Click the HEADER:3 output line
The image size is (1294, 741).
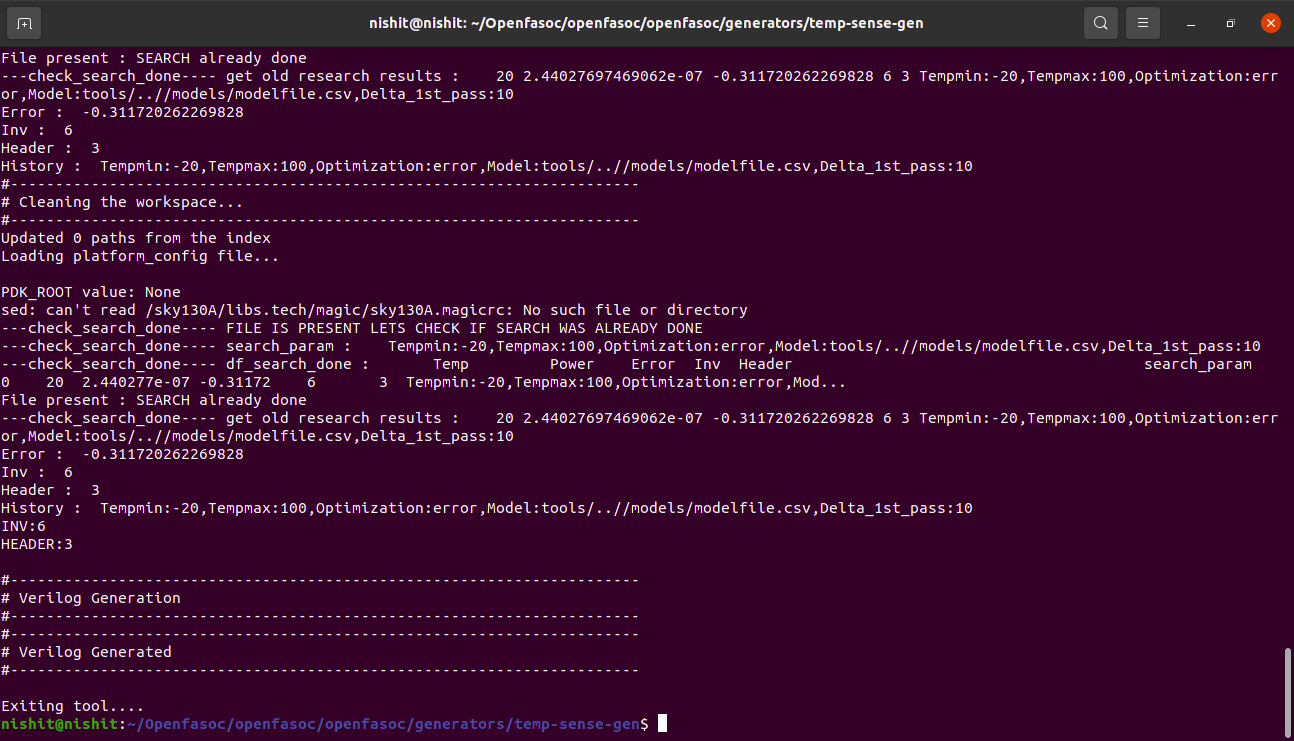click(35, 543)
